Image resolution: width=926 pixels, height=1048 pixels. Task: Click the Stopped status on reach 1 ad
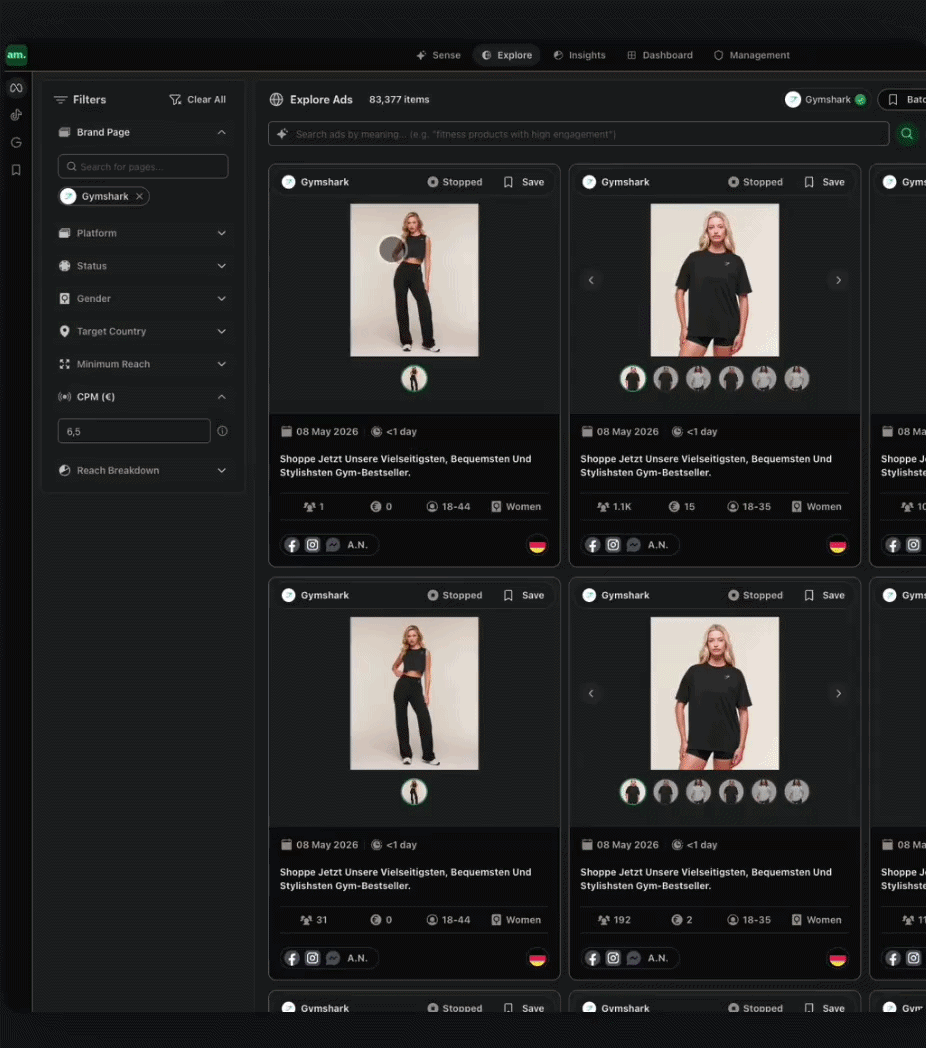click(x=455, y=182)
